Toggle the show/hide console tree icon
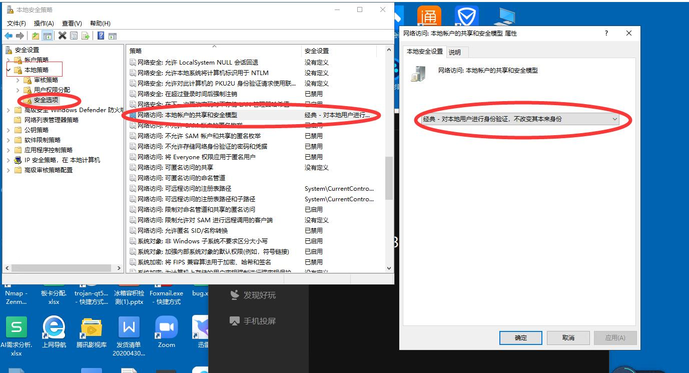The height and width of the screenshot is (373, 689). (x=47, y=36)
